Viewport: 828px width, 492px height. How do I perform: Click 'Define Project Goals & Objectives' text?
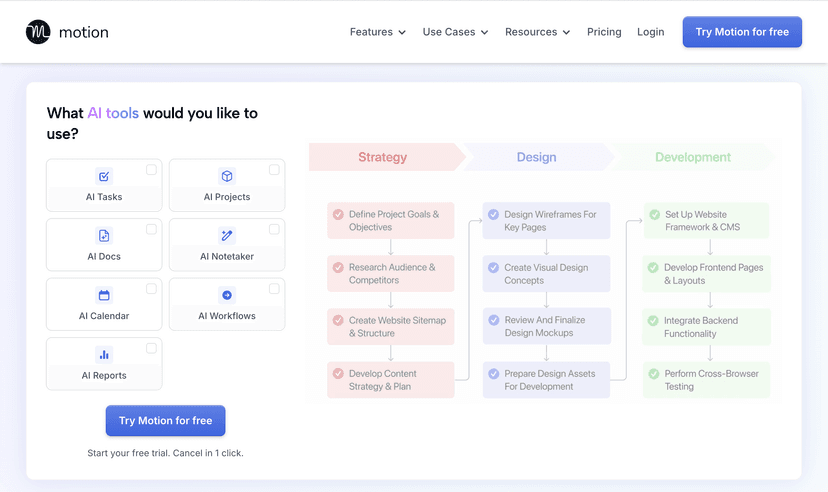[394, 221]
